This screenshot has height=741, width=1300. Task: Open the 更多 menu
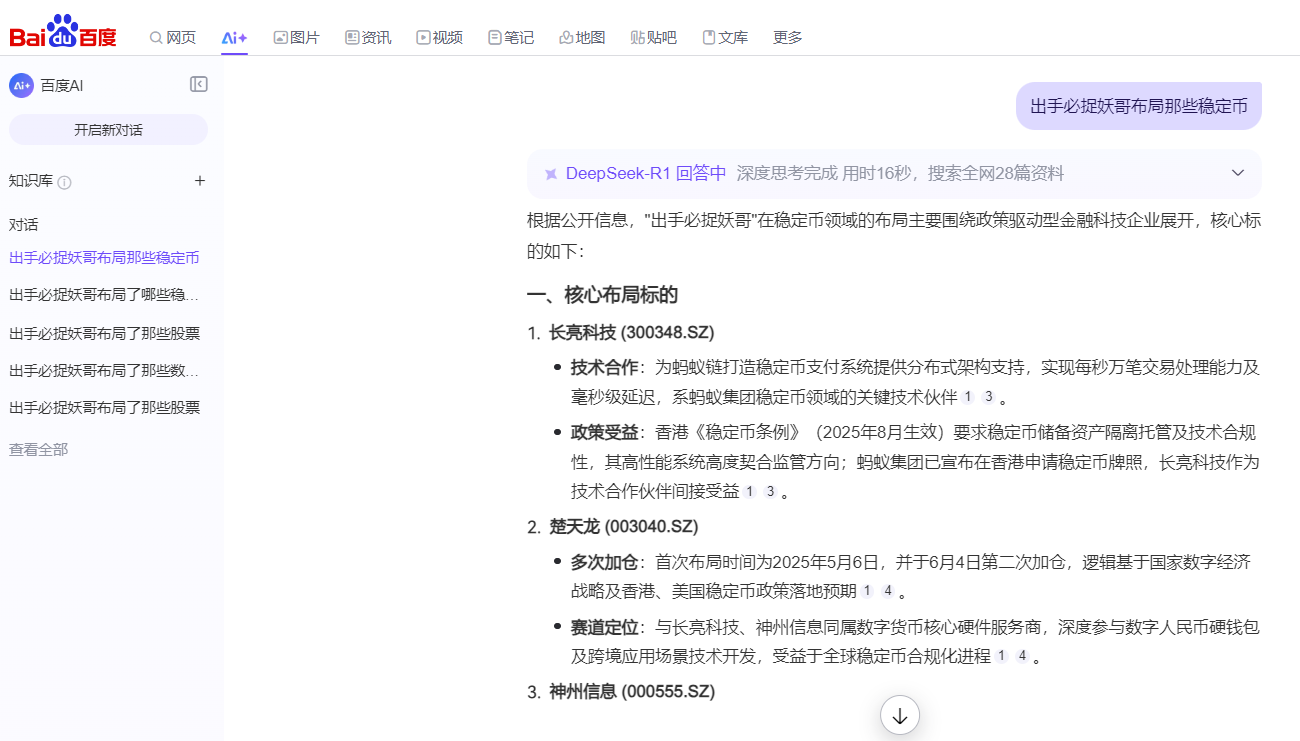click(788, 37)
